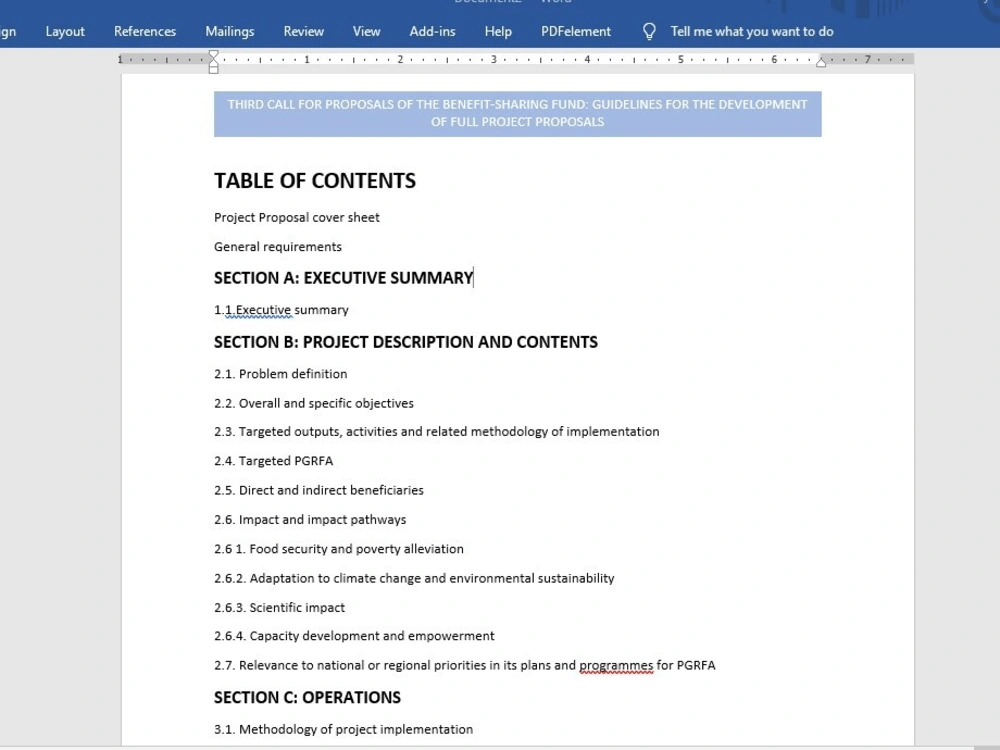Click the right indent marker on ruler
The width and height of the screenshot is (1000, 750).
click(x=821, y=62)
